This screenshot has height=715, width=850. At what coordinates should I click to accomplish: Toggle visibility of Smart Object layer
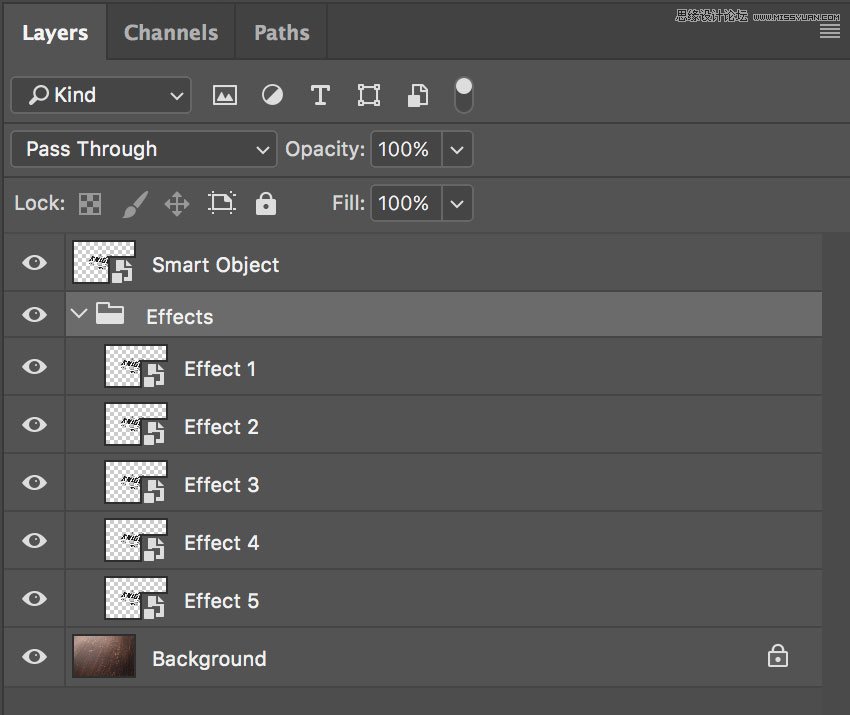pos(35,263)
